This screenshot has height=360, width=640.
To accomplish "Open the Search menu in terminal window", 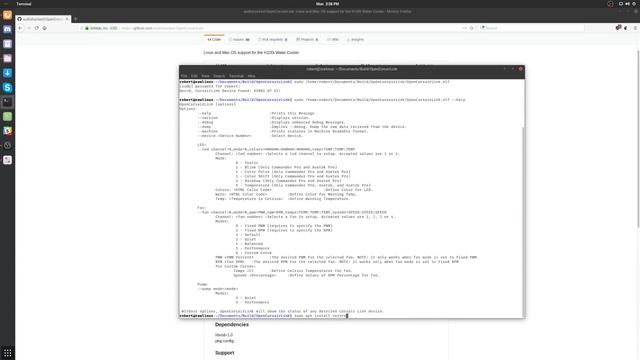I will (x=219, y=76).
